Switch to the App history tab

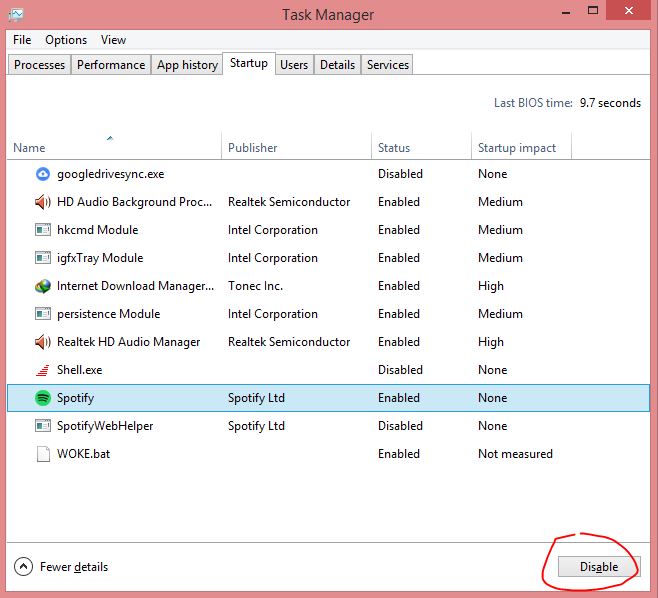[x=187, y=65]
